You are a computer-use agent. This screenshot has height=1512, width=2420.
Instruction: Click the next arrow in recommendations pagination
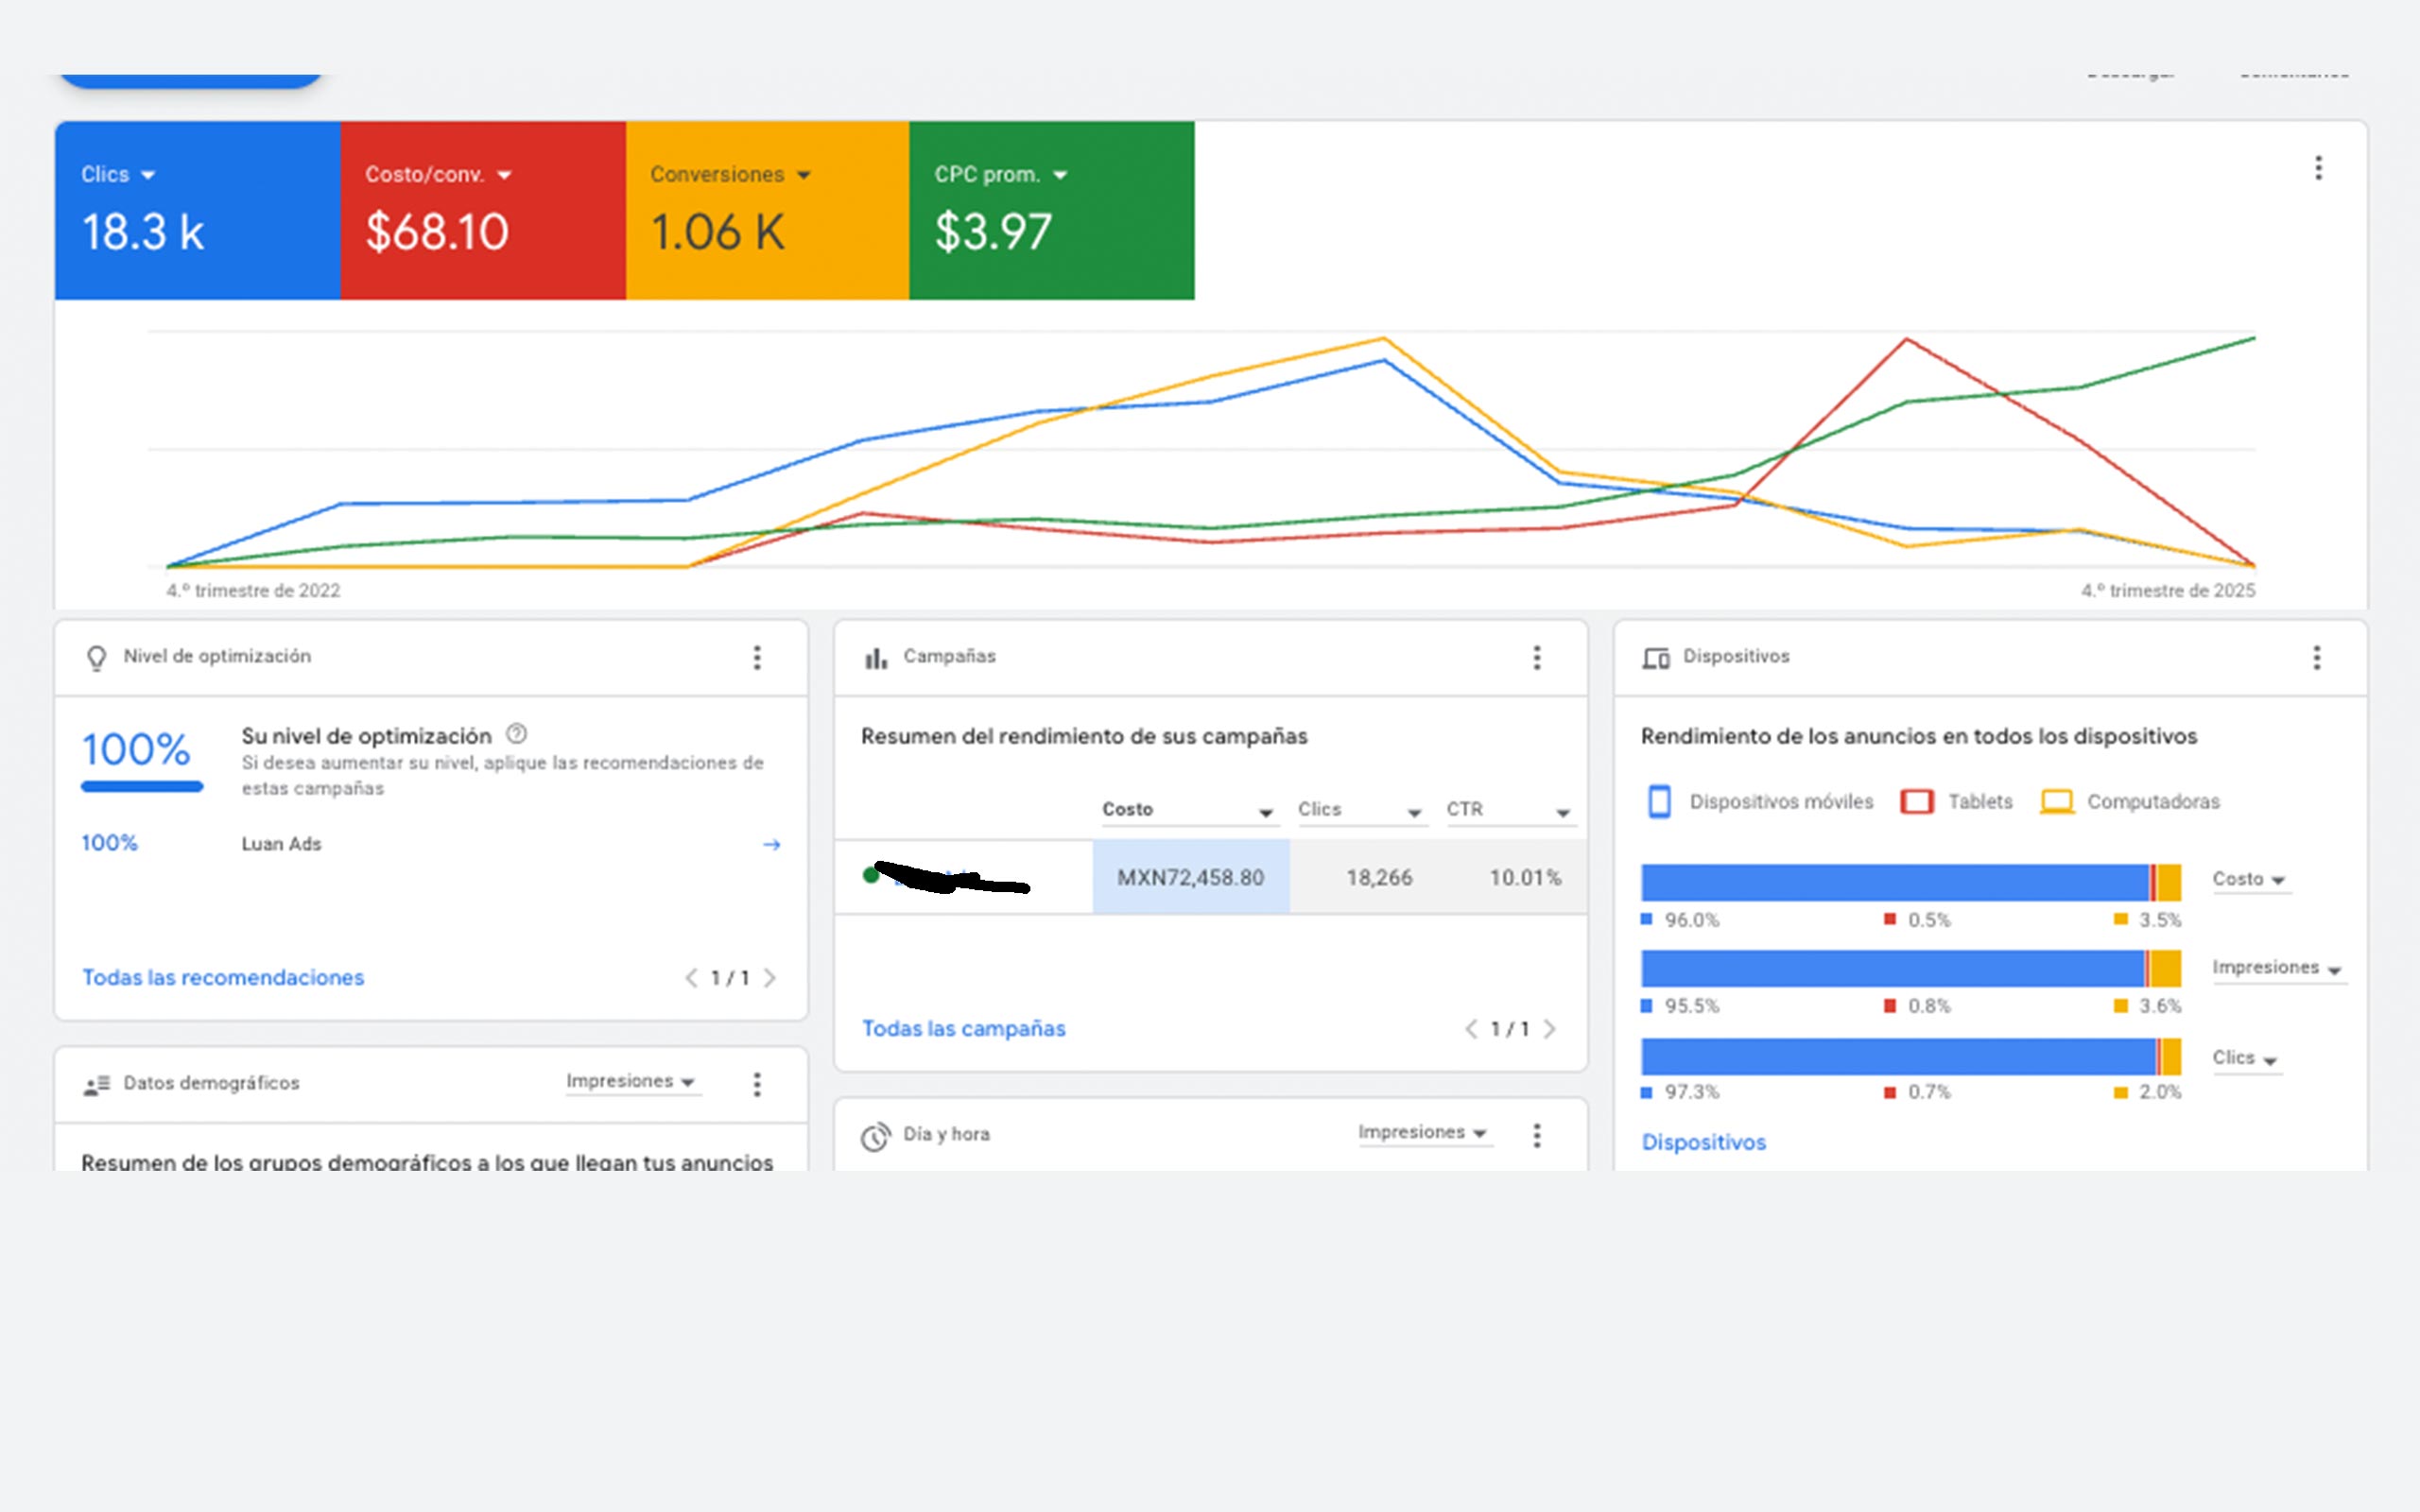(x=770, y=978)
